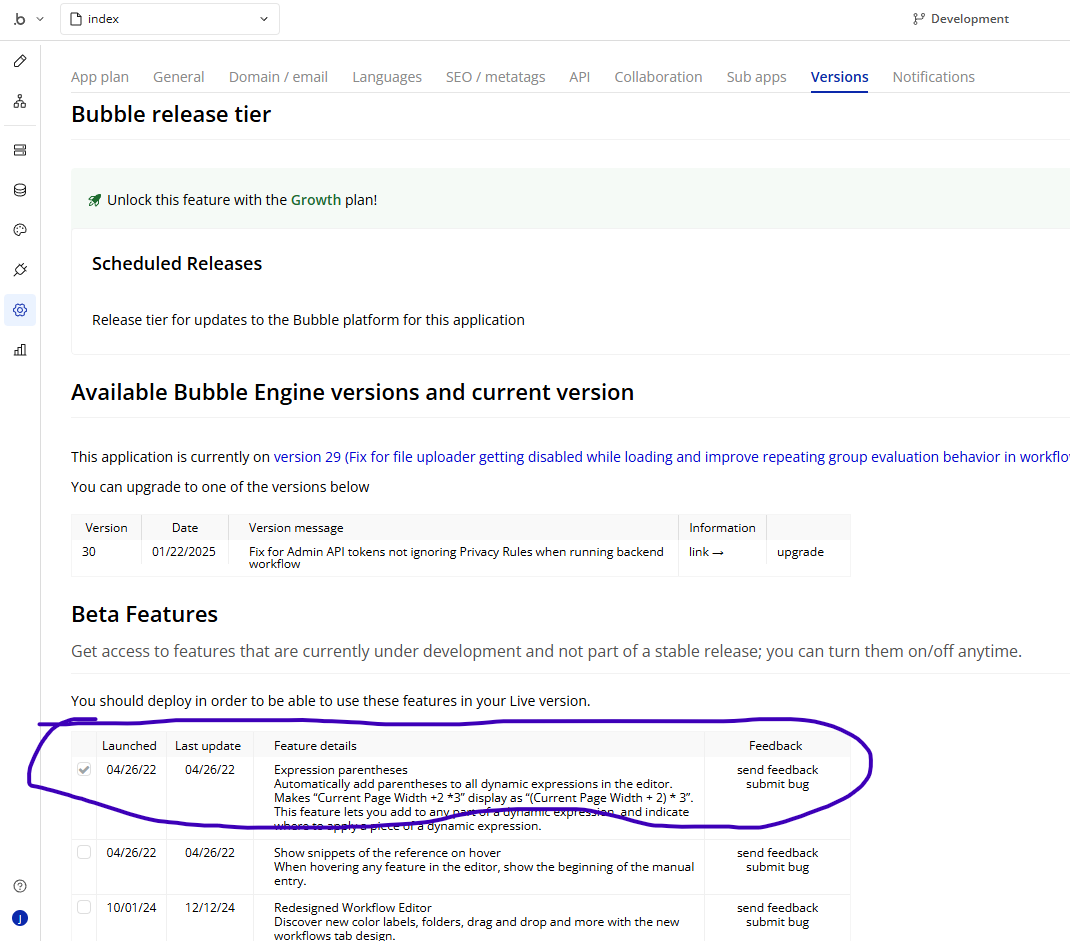Switch to the Sub apps tab
This screenshot has width=1070, height=941.
pos(756,77)
